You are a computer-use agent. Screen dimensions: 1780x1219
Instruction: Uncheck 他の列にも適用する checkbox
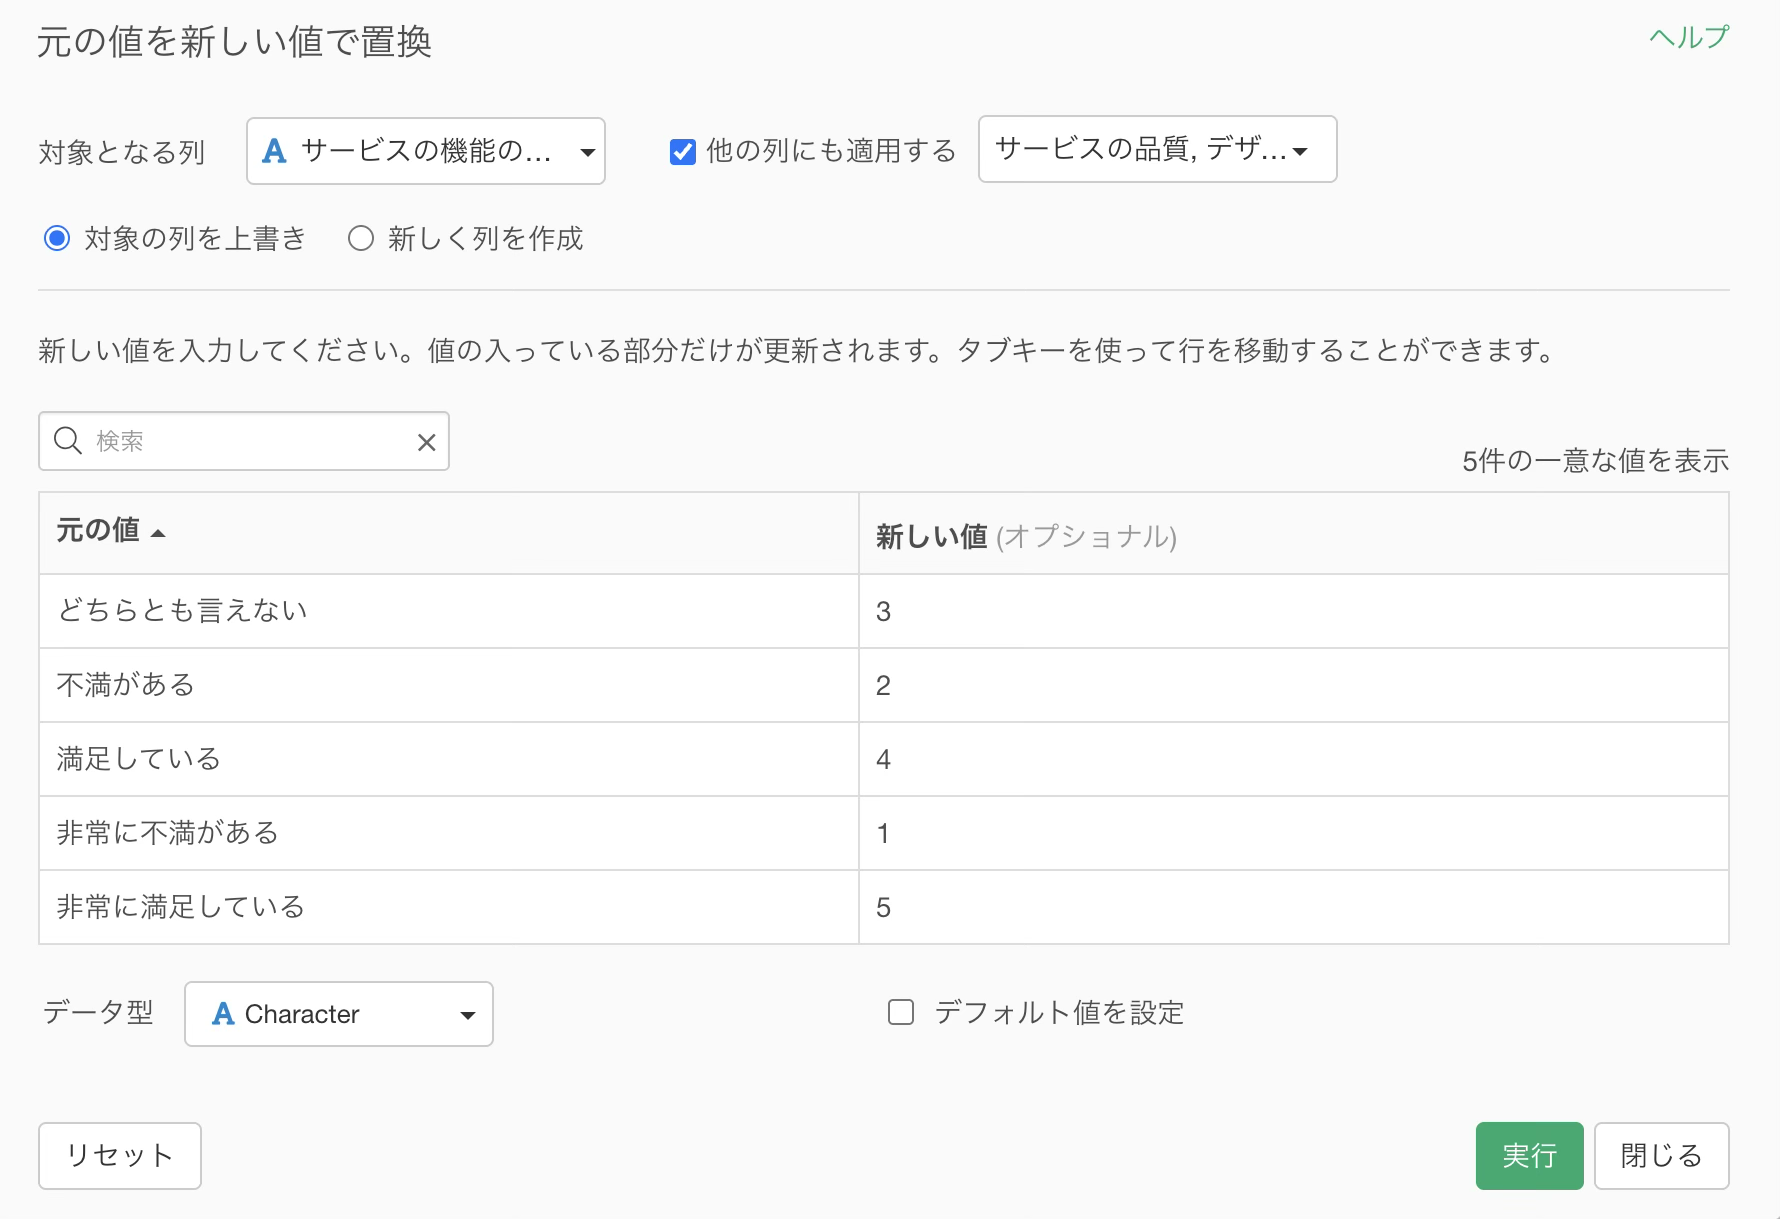(683, 152)
